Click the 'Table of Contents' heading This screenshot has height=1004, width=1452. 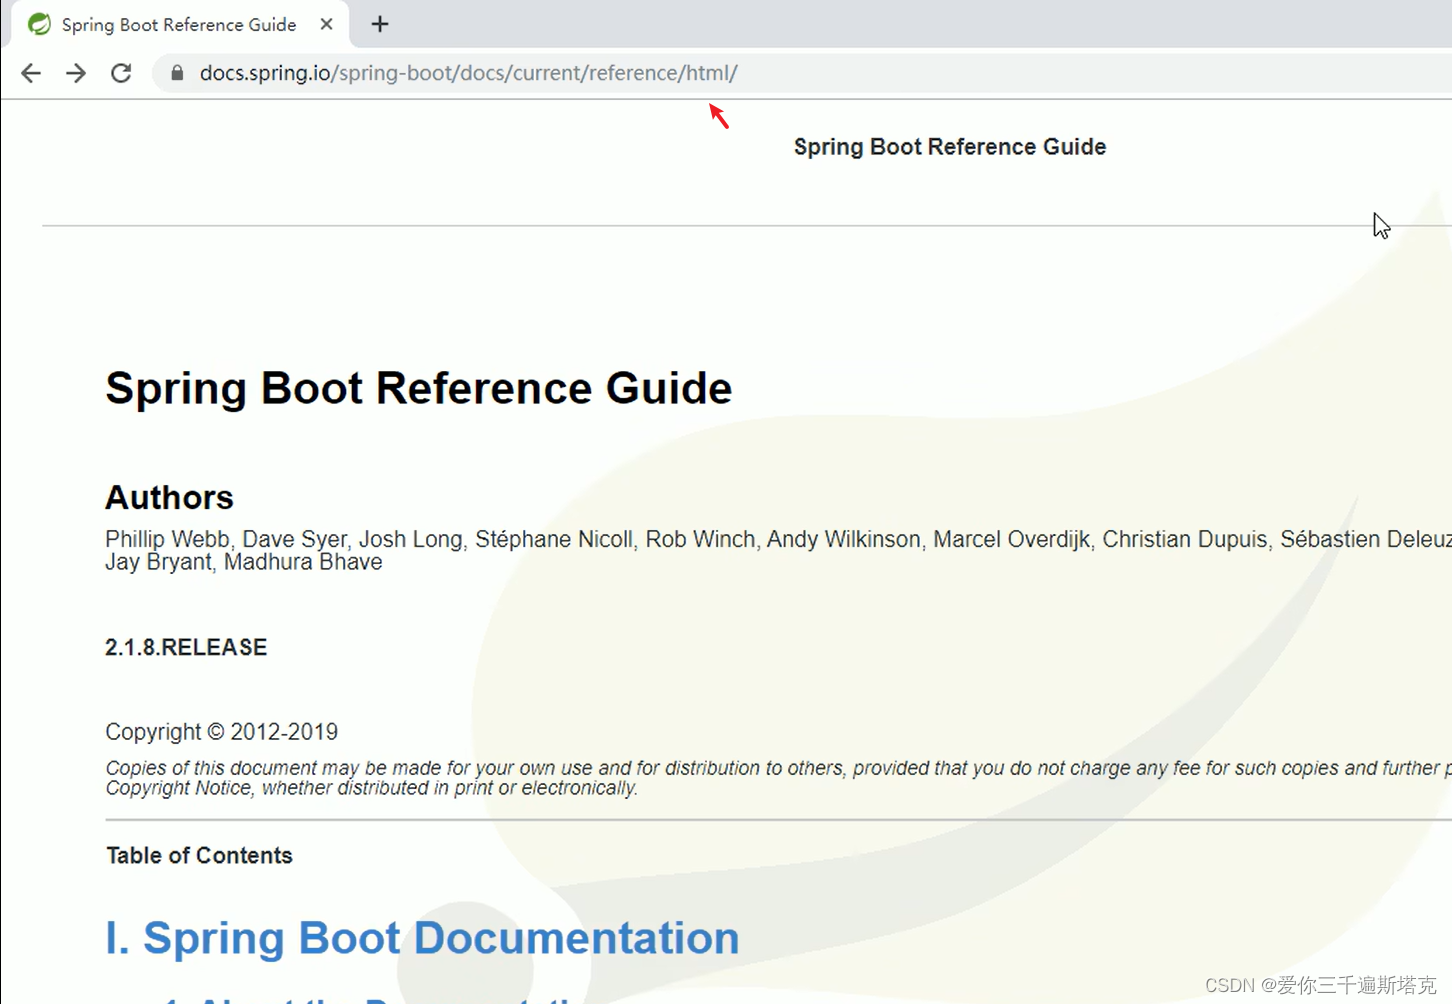[x=199, y=856]
